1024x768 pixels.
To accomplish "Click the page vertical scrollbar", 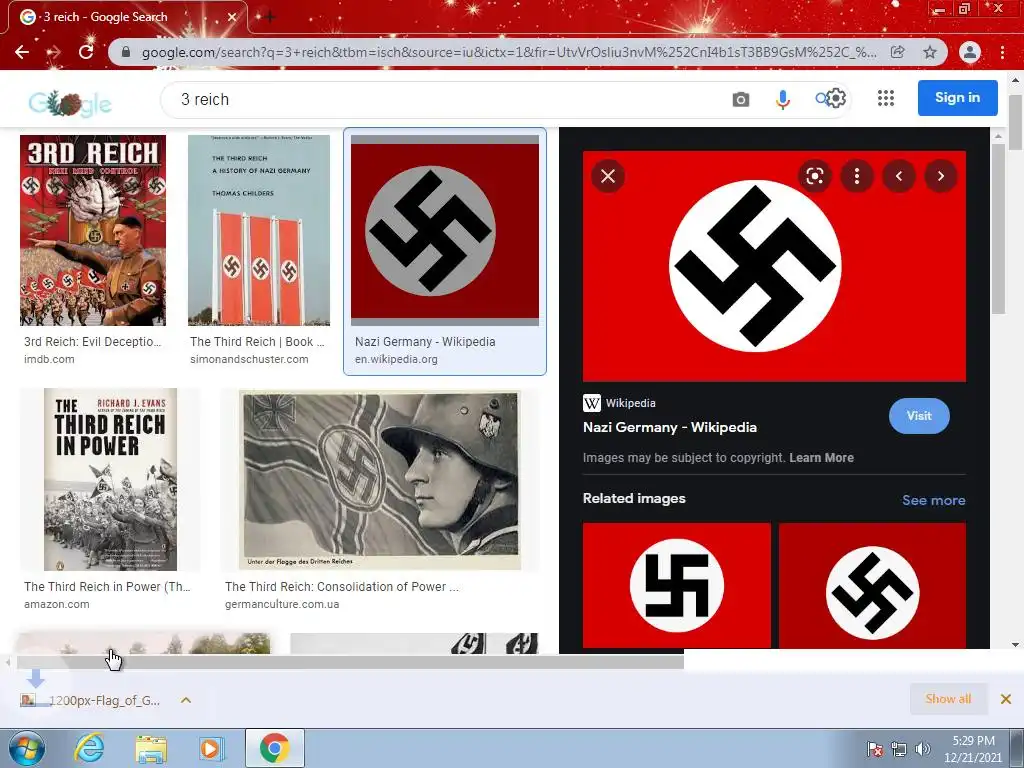I will tap(1016, 124).
